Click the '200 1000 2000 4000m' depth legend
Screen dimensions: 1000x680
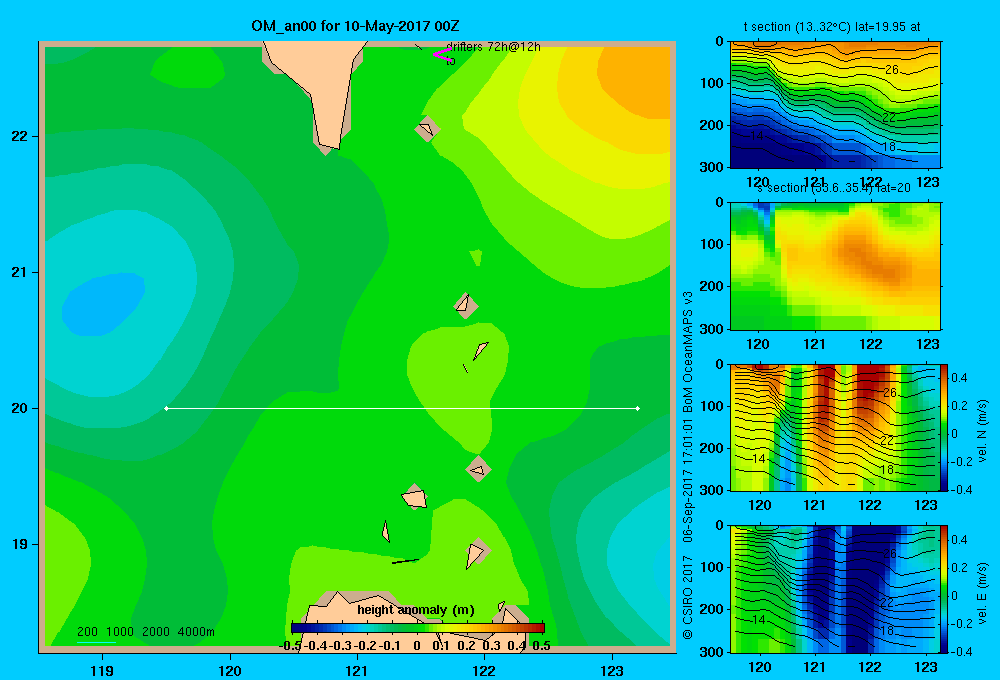(145, 632)
